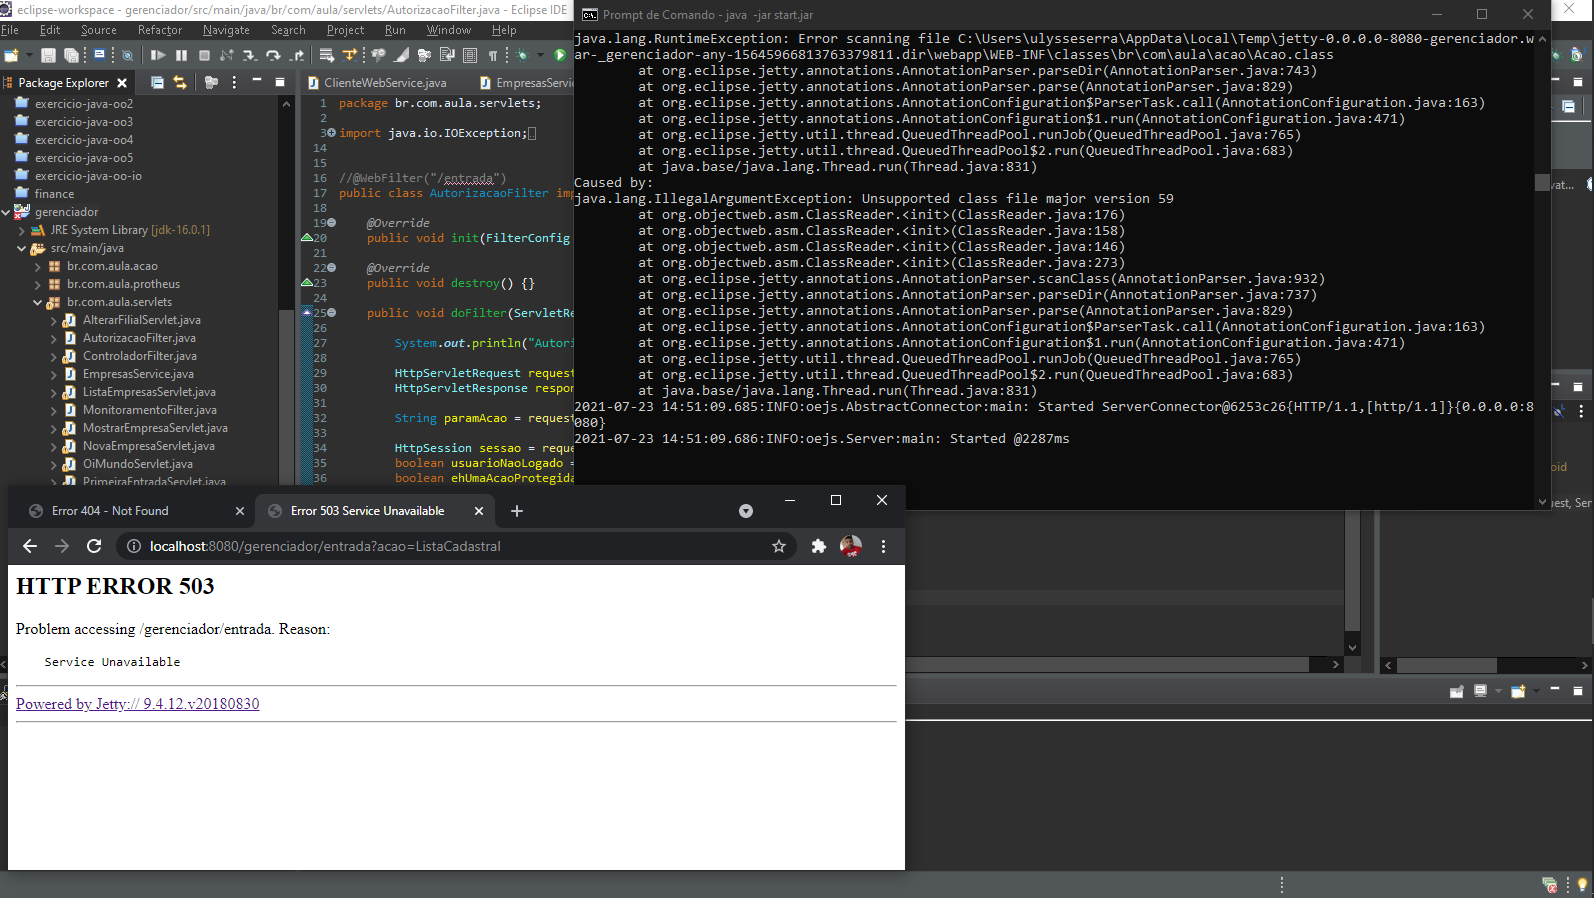The width and height of the screenshot is (1594, 898).
Task: Open the Source menu
Action: 99,30
